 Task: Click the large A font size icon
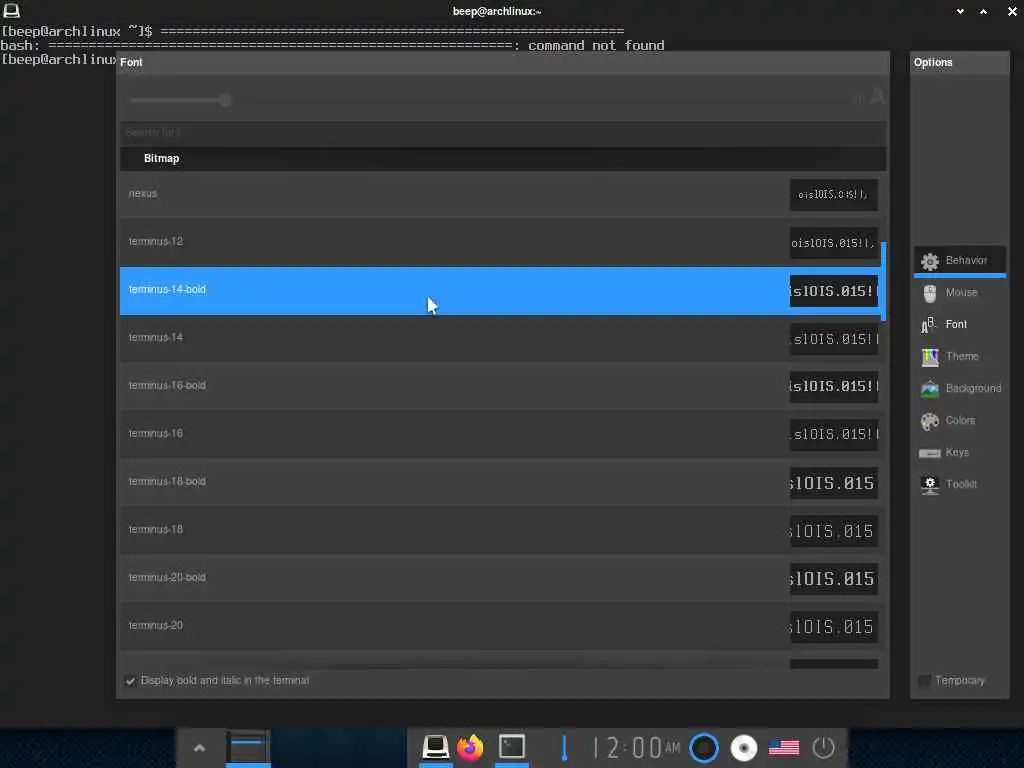[877, 97]
